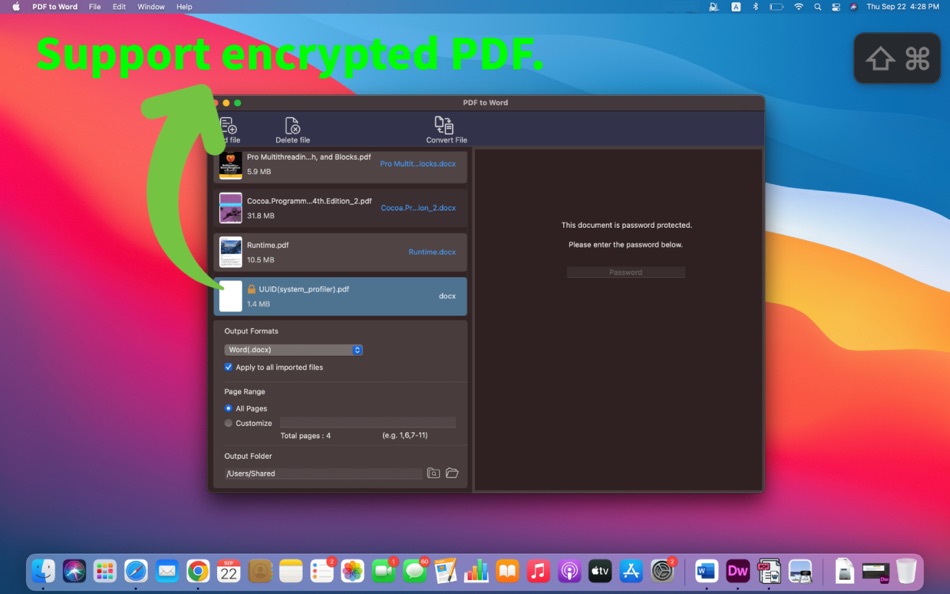Image resolution: width=950 pixels, height=594 pixels.
Task: Open Control Center from the menu bar
Action: click(835, 7)
